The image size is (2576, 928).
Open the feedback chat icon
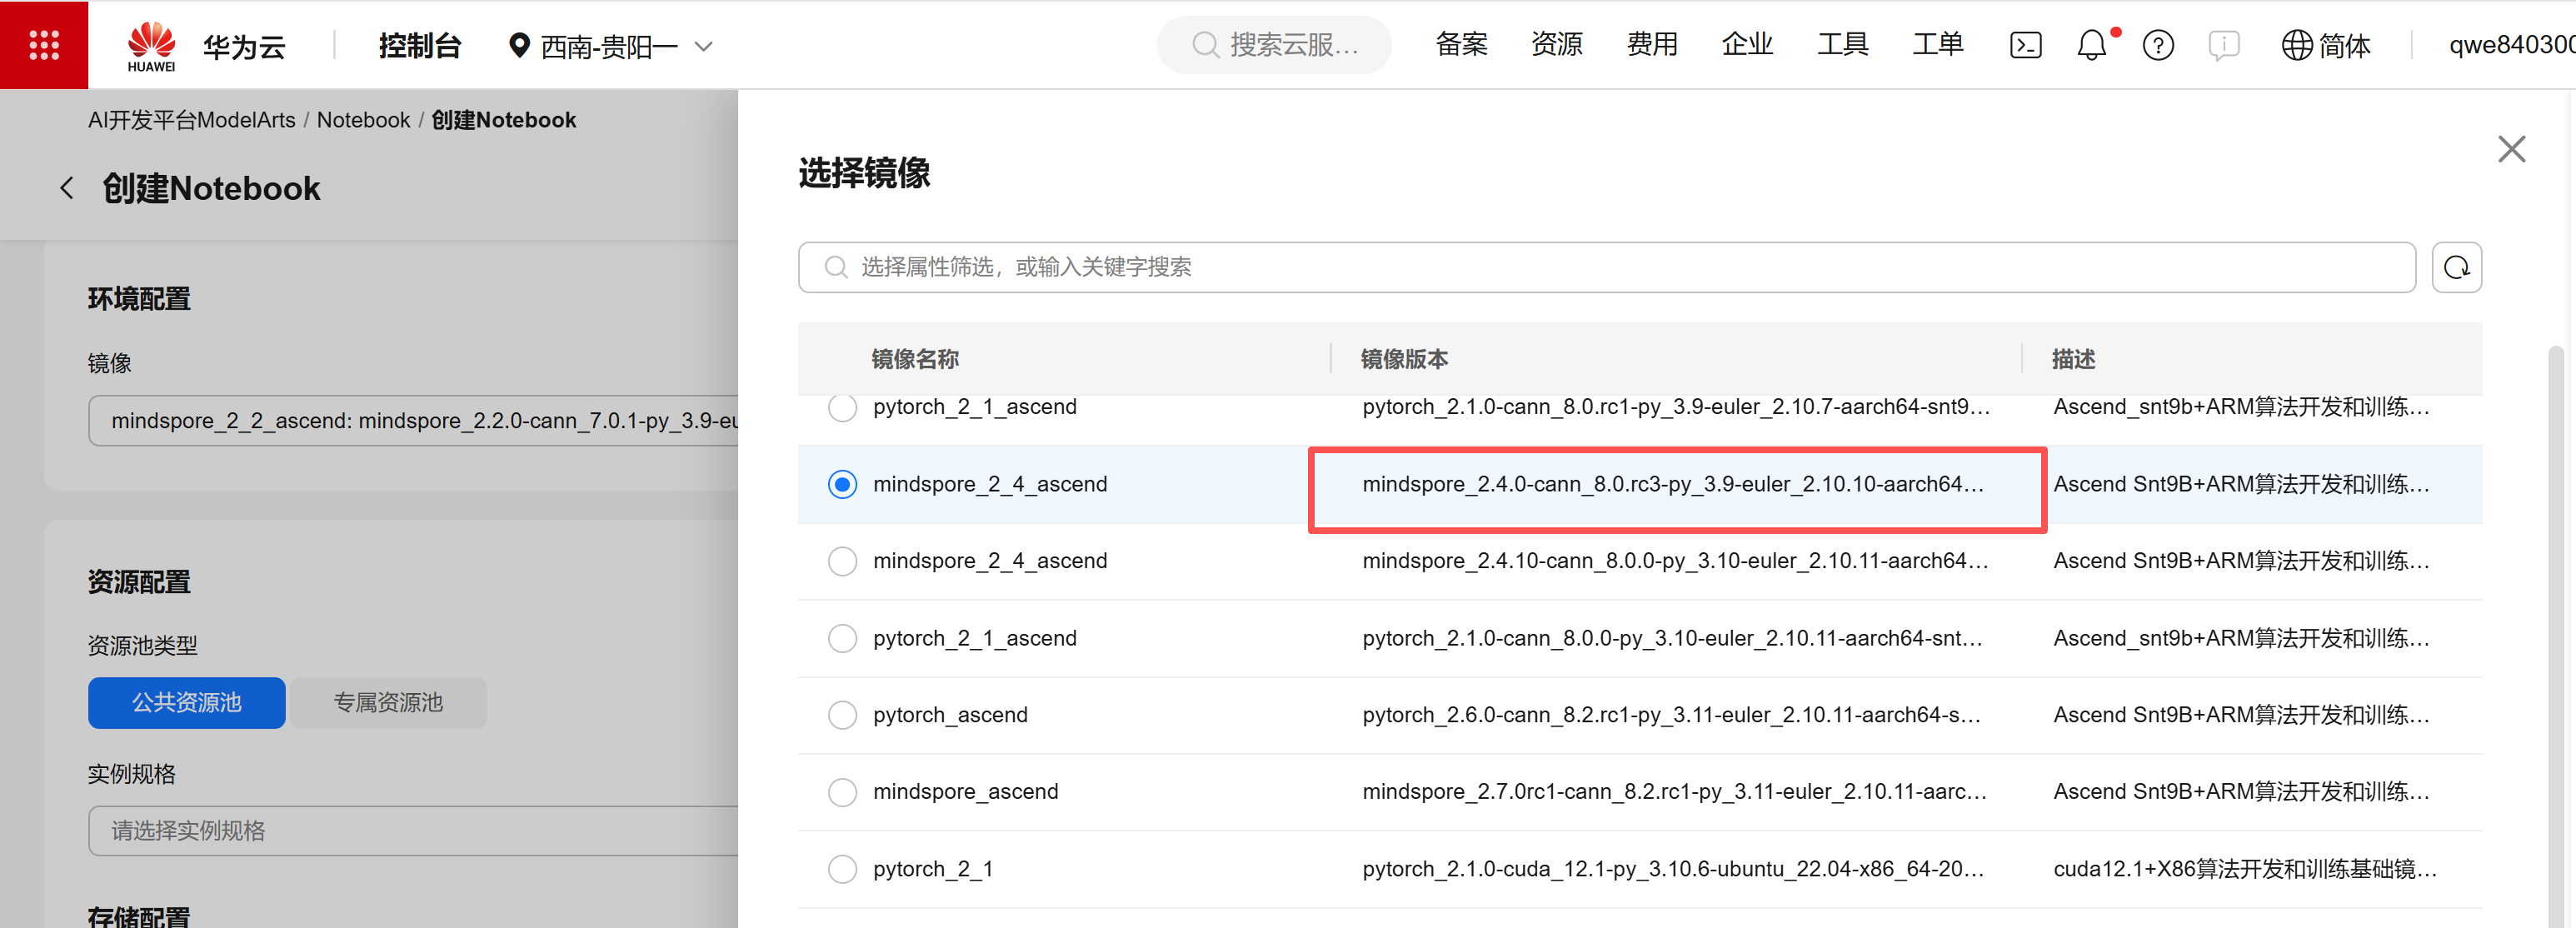tap(2223, 45)
